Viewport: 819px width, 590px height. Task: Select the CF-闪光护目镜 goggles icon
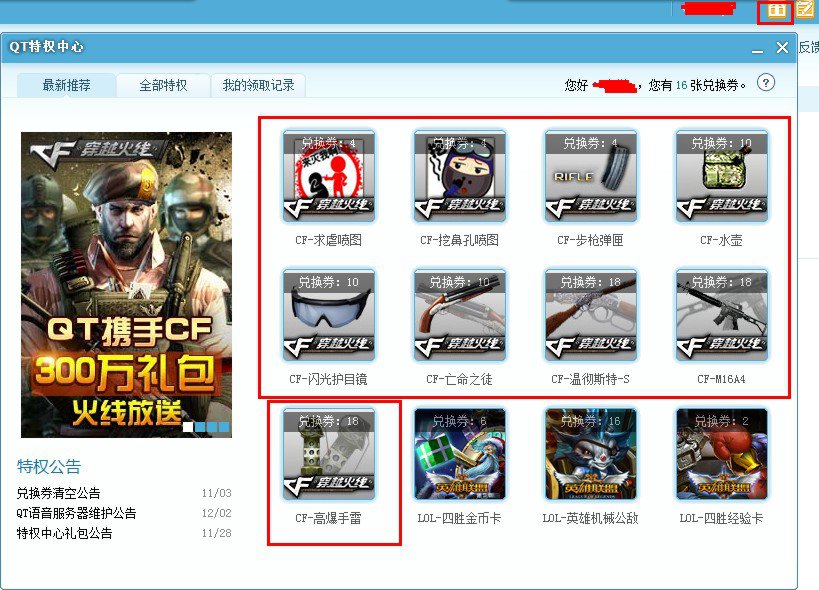click(329, 315)
